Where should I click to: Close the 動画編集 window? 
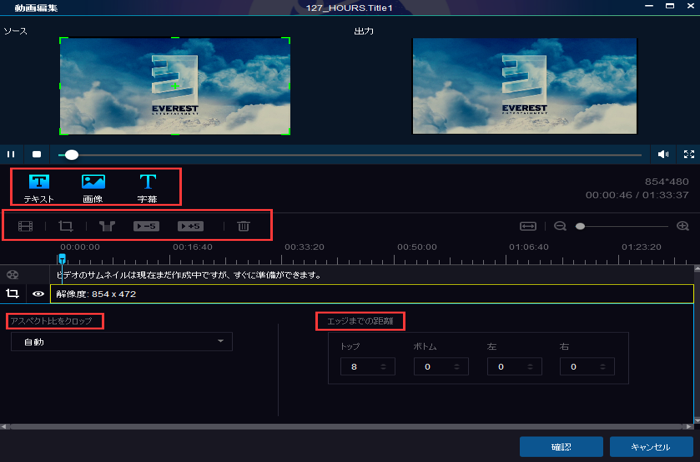coord(690,6)
